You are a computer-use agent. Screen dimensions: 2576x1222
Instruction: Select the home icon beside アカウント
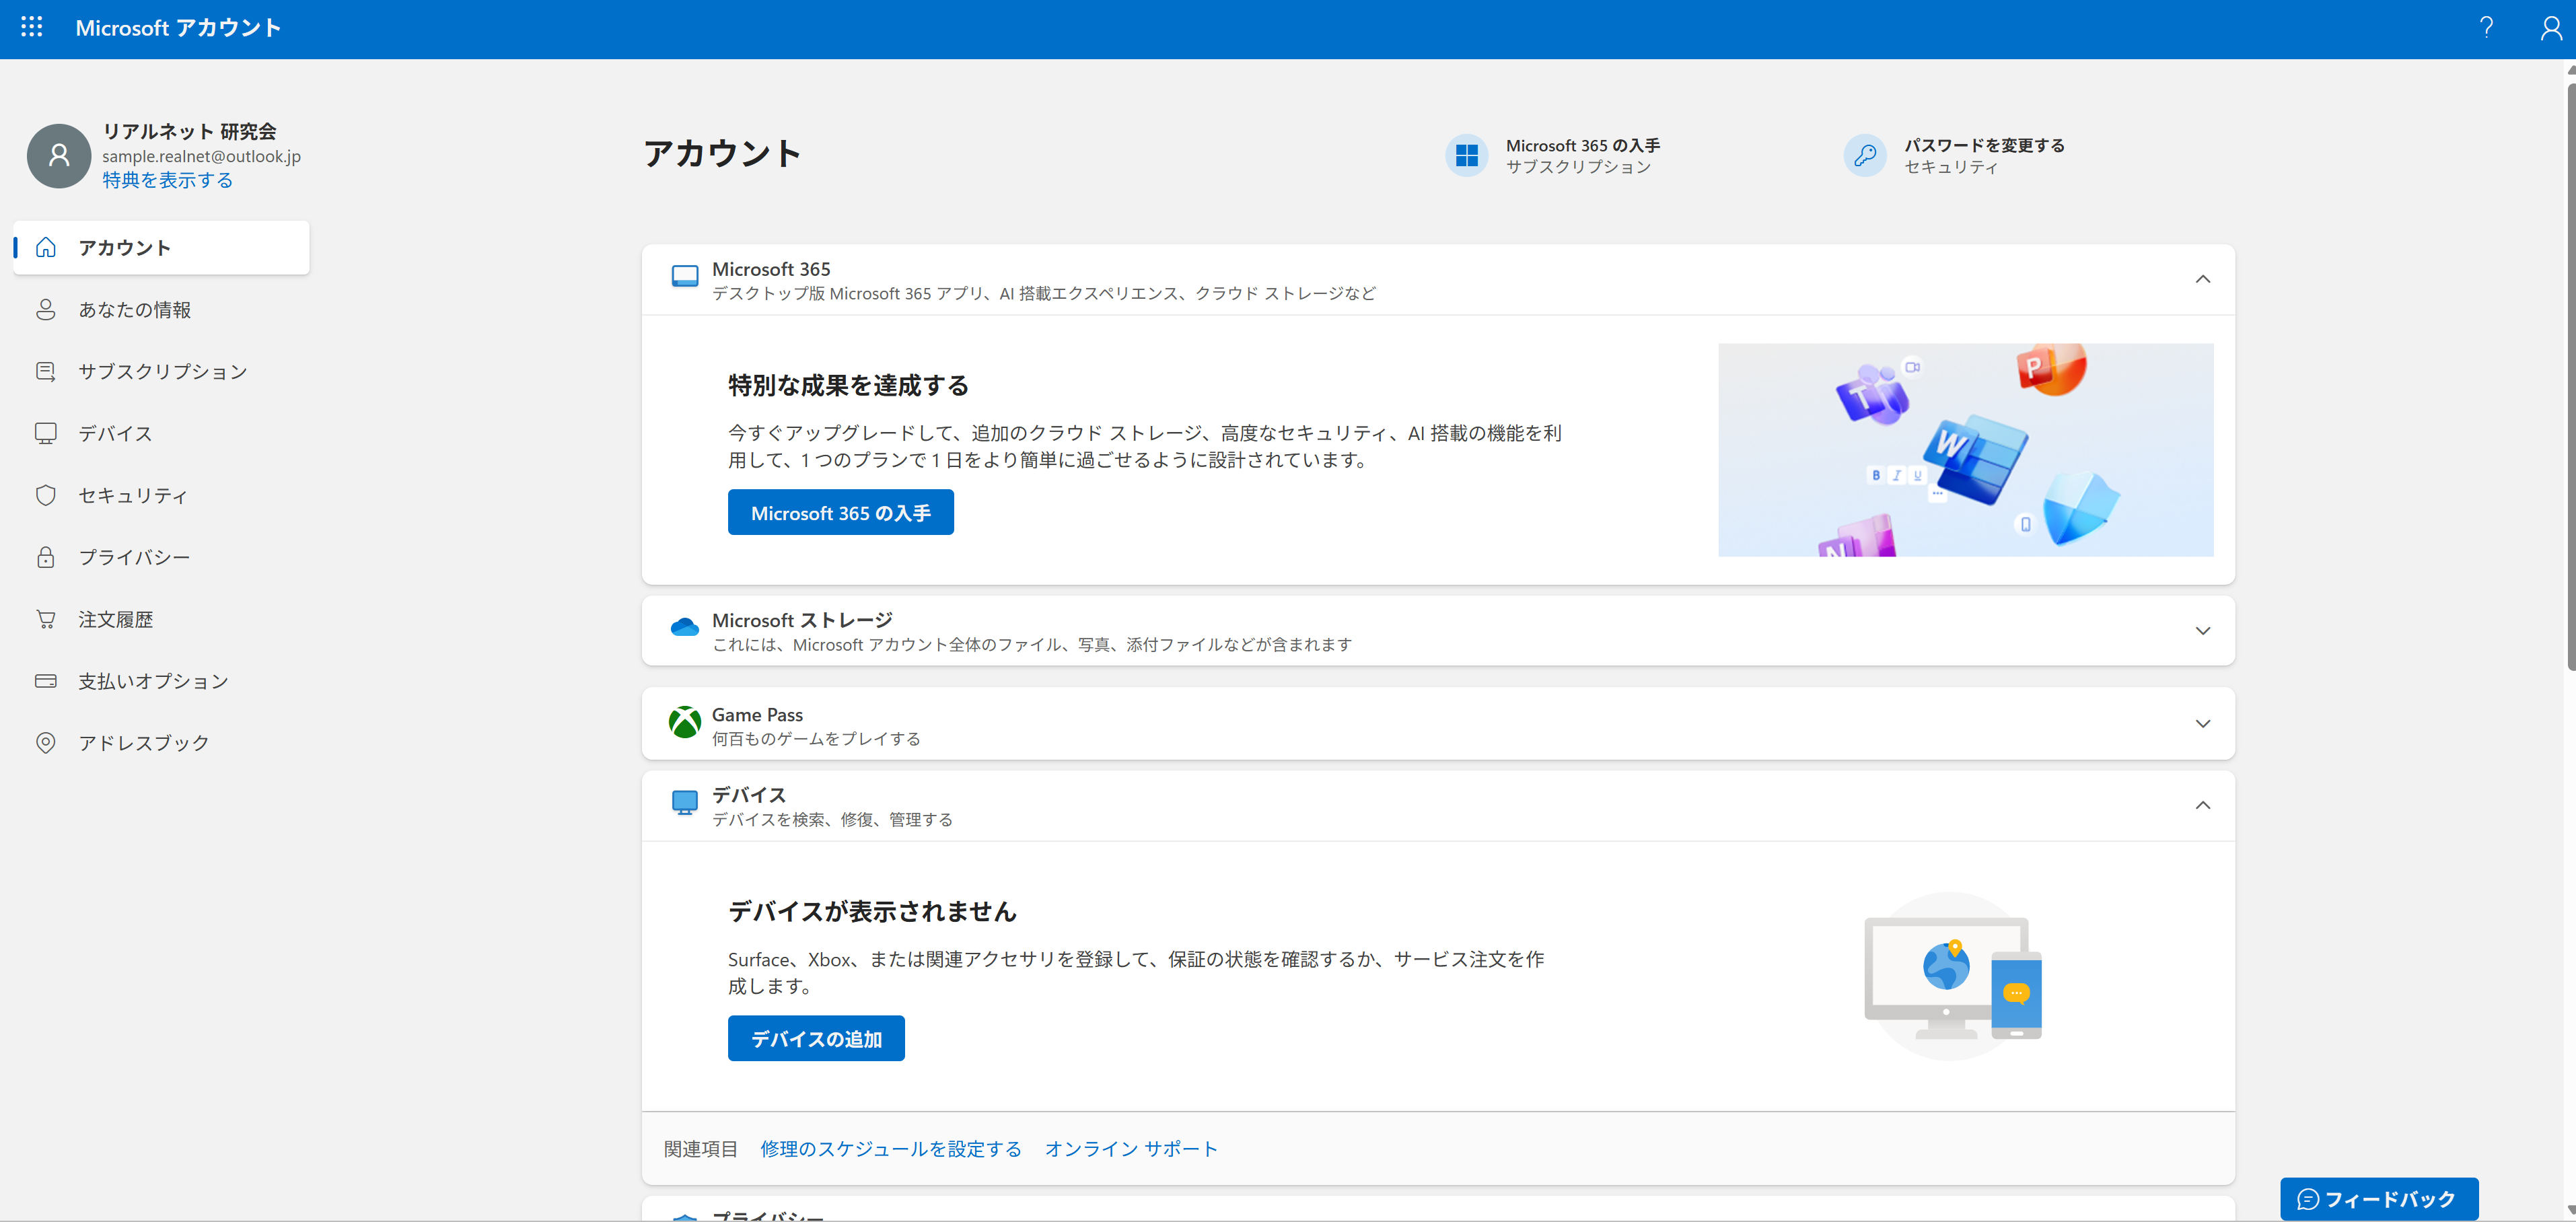coord(45,247)
